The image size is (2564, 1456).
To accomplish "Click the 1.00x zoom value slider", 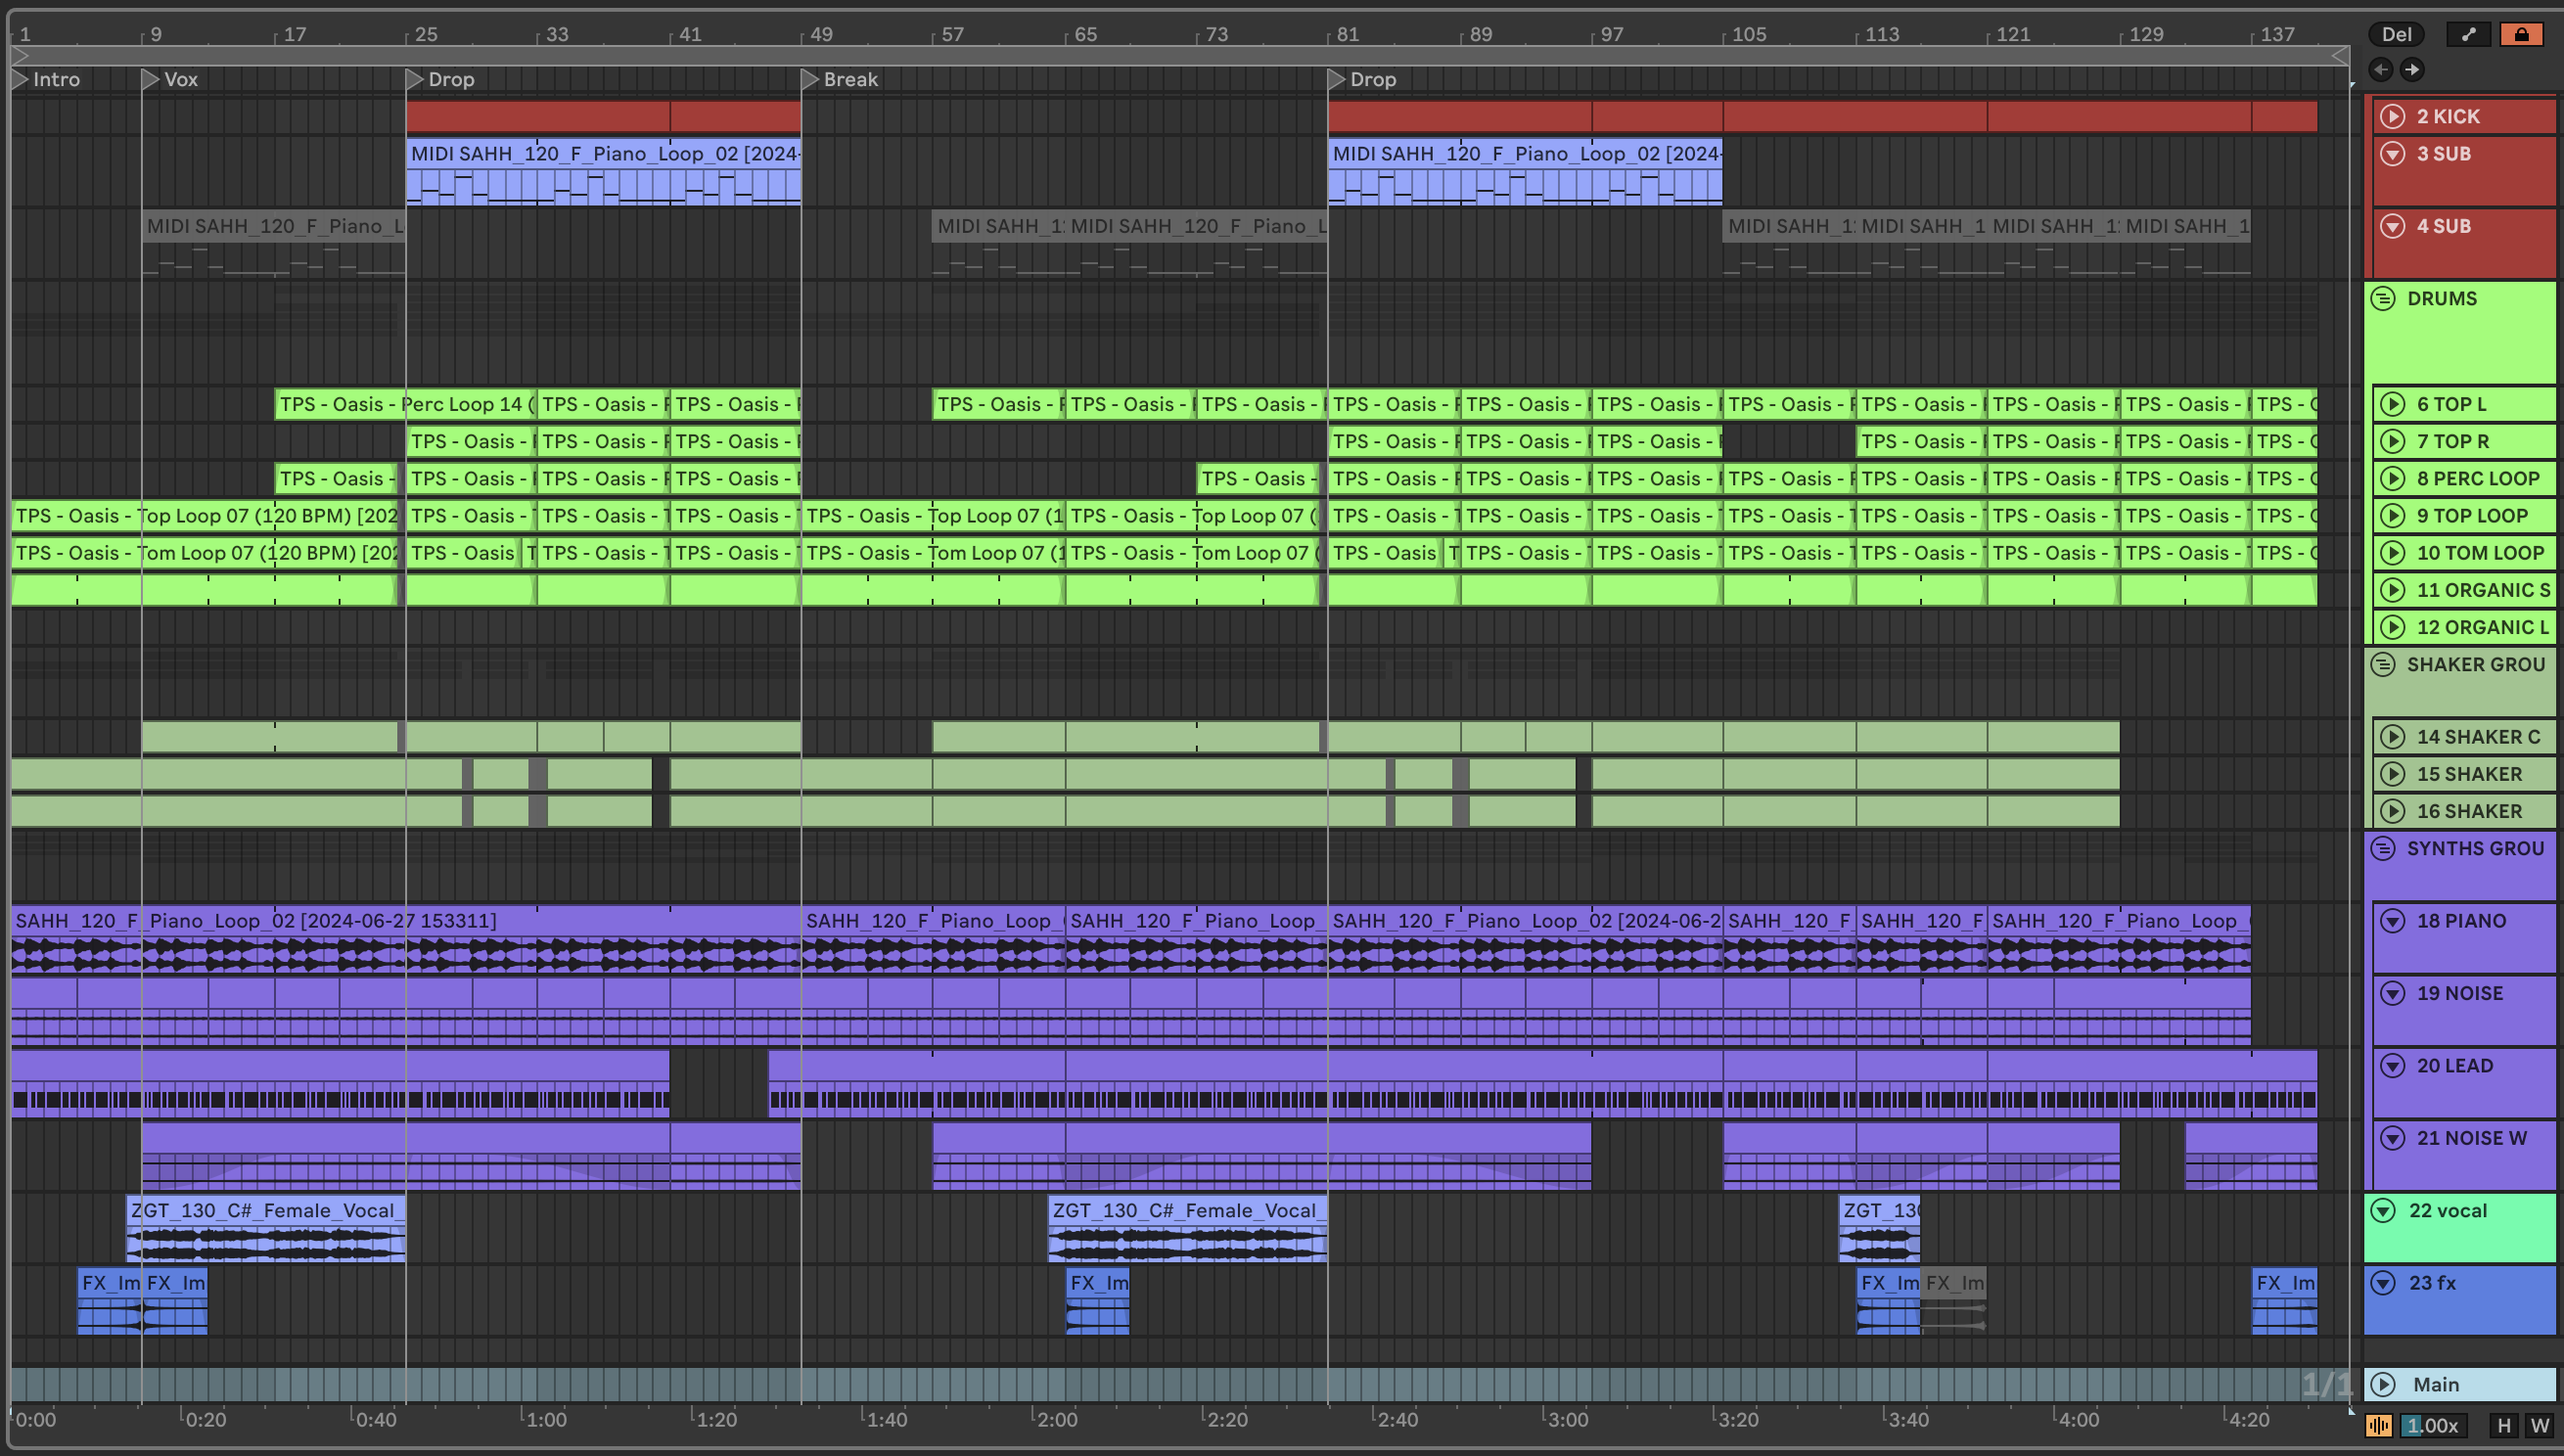I will (x=2433, y=1425).
